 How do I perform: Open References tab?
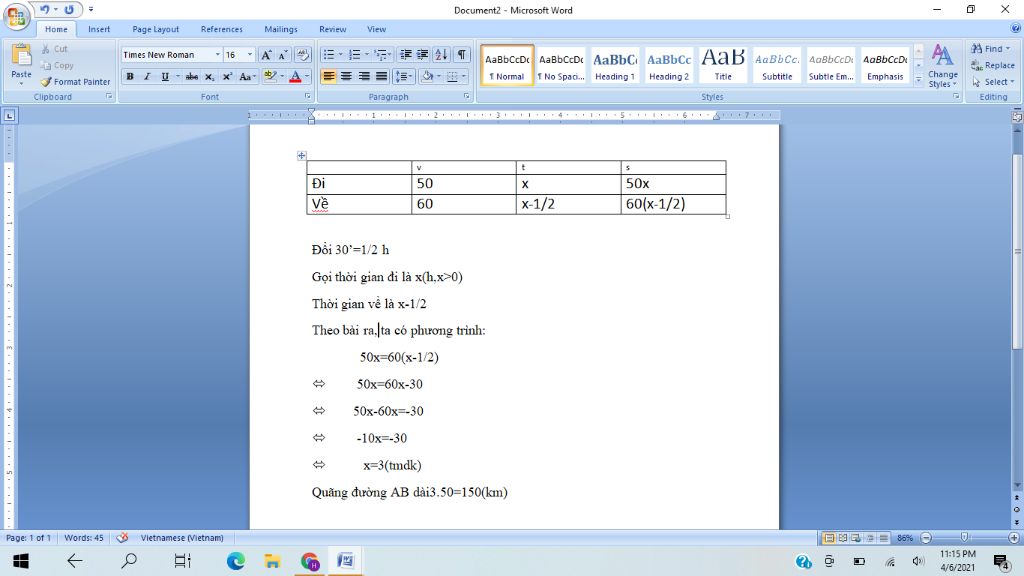coord(221,29)
